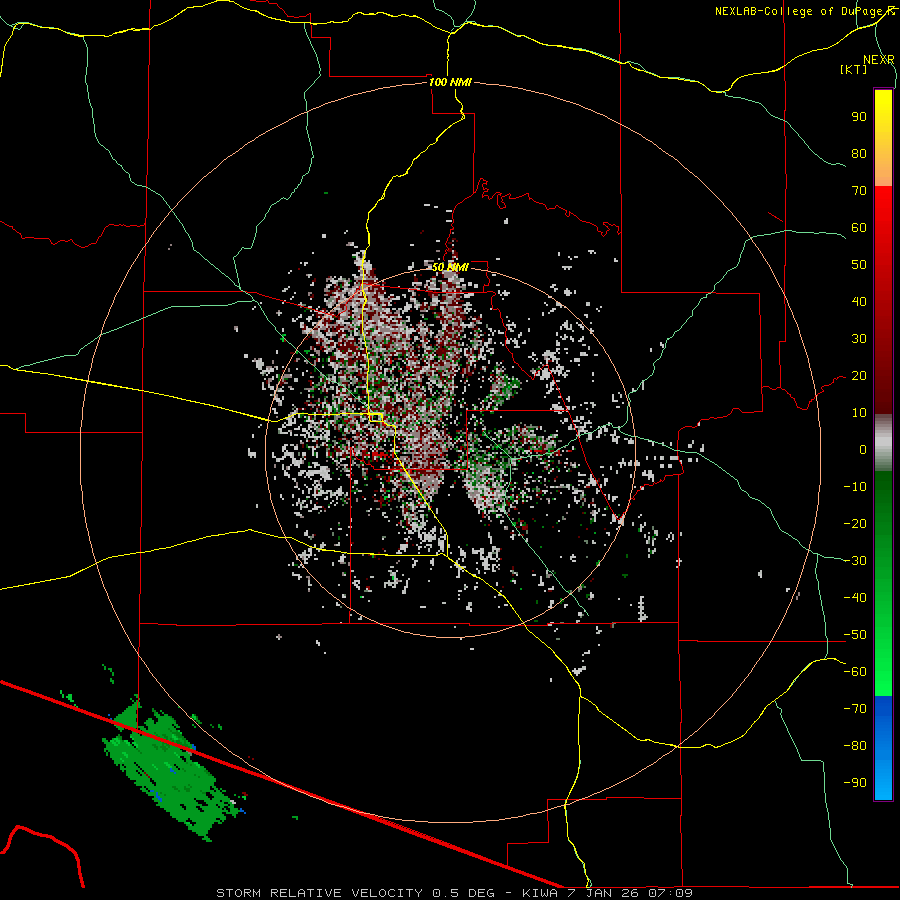The width and height of the screenshot is (900, 900).
Task: Click the 10 value on velocity scale
Action: pyautogui.click(x=859, y=413)
